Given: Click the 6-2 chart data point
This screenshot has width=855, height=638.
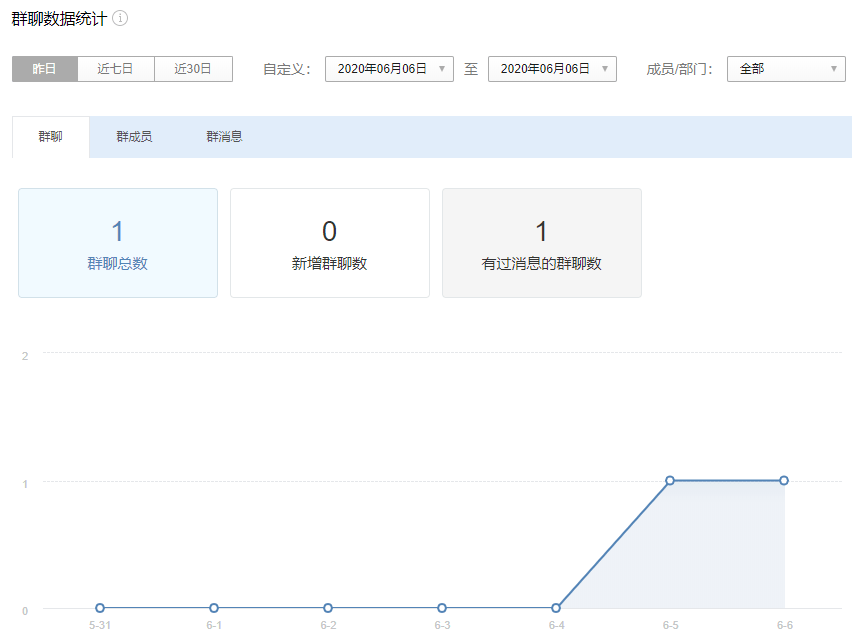Looking at the screenshot, I should [x=328, y=608].
